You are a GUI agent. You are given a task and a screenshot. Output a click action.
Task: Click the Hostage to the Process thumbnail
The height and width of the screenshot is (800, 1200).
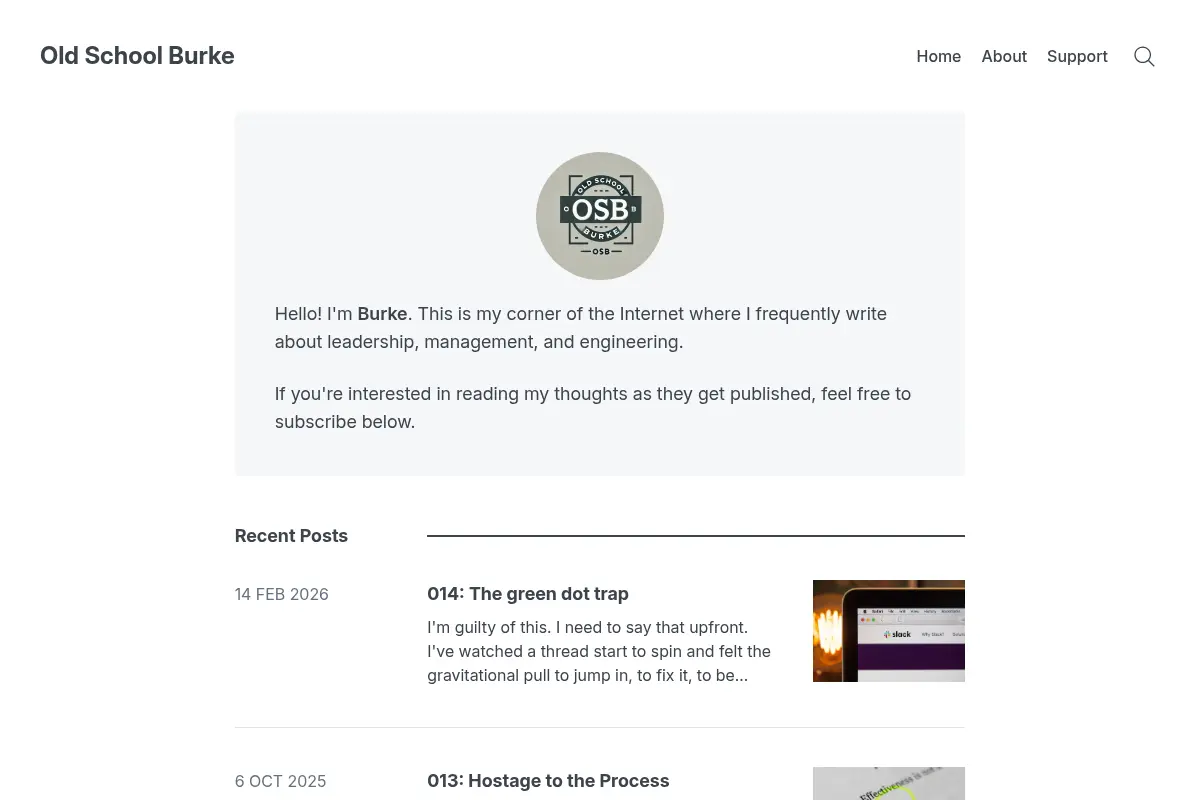[889, 784]
